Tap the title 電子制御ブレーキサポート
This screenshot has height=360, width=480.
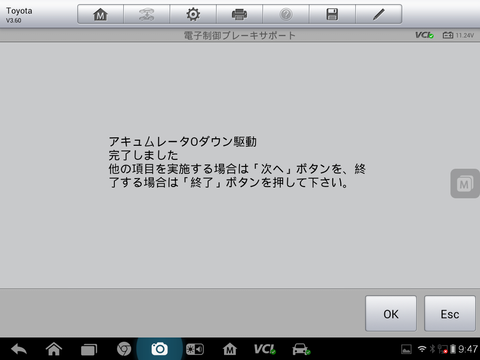pyautogui.click(x=239, y=35)
